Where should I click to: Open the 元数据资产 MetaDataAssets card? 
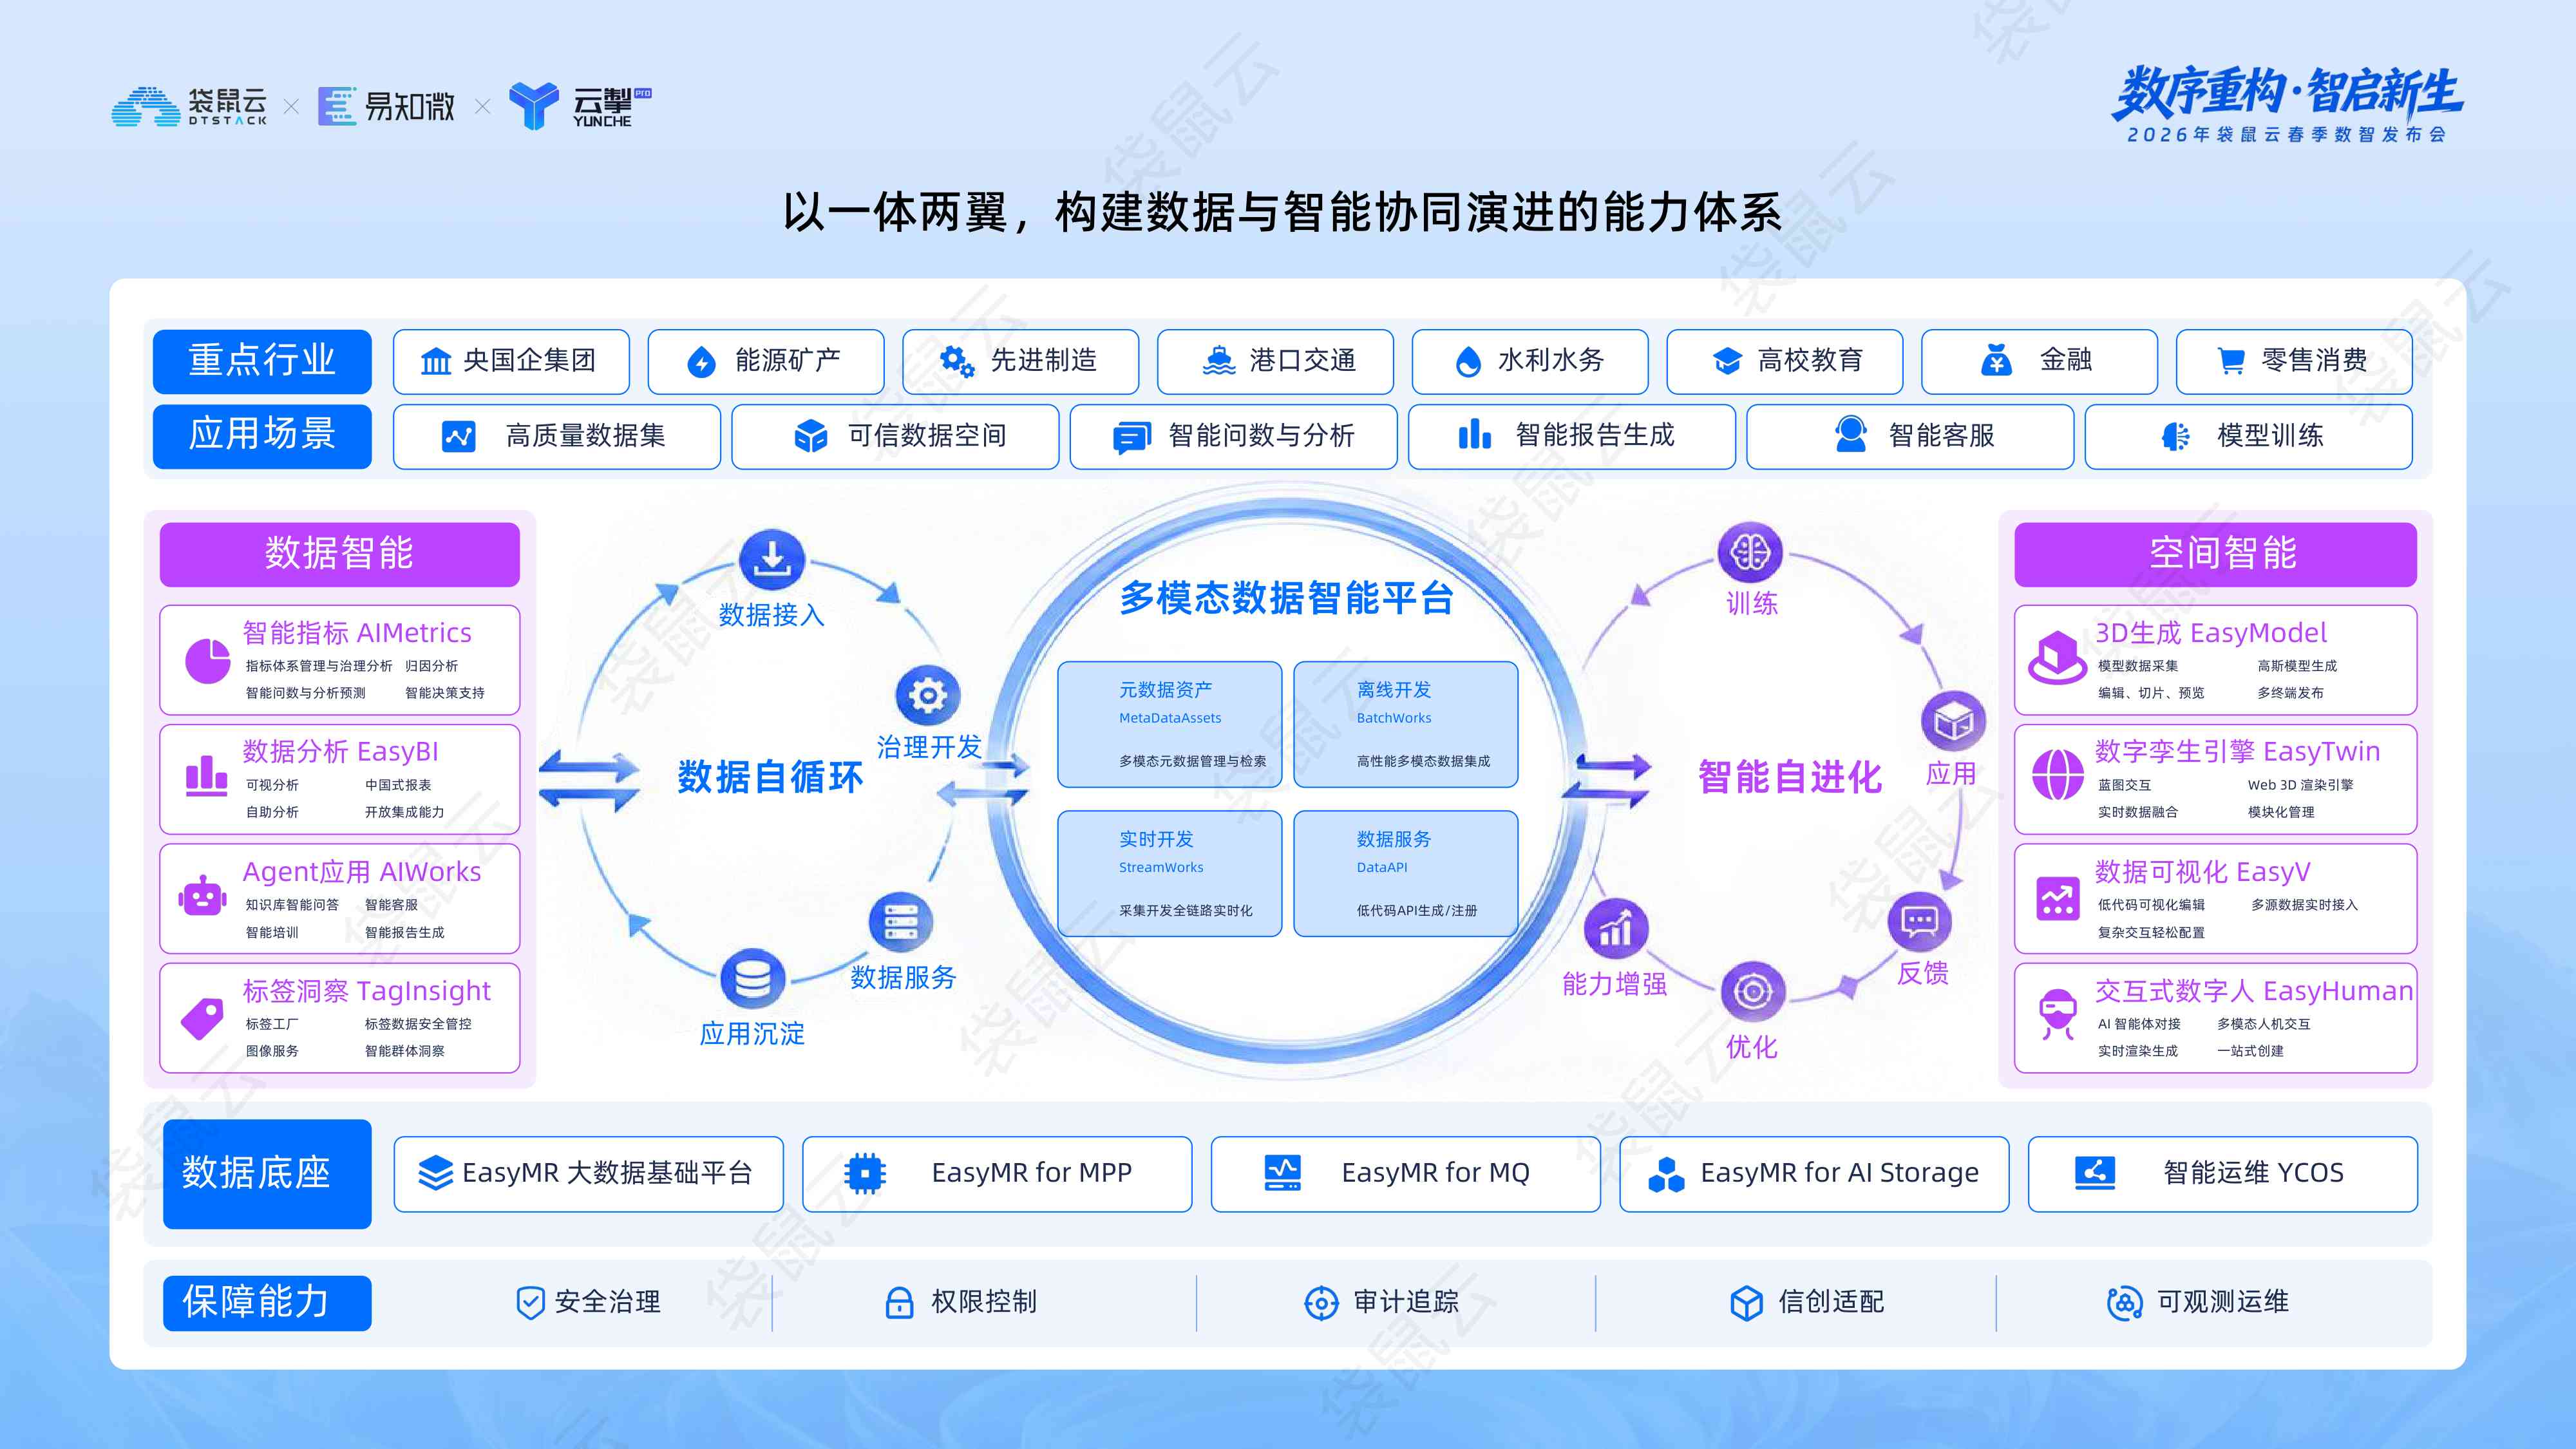[x=1169, y=724]
